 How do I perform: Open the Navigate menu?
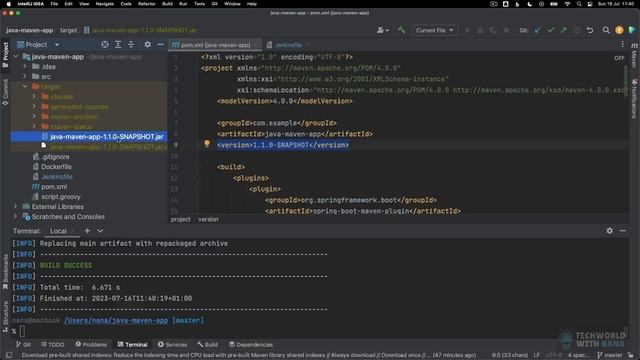[104, 4]
